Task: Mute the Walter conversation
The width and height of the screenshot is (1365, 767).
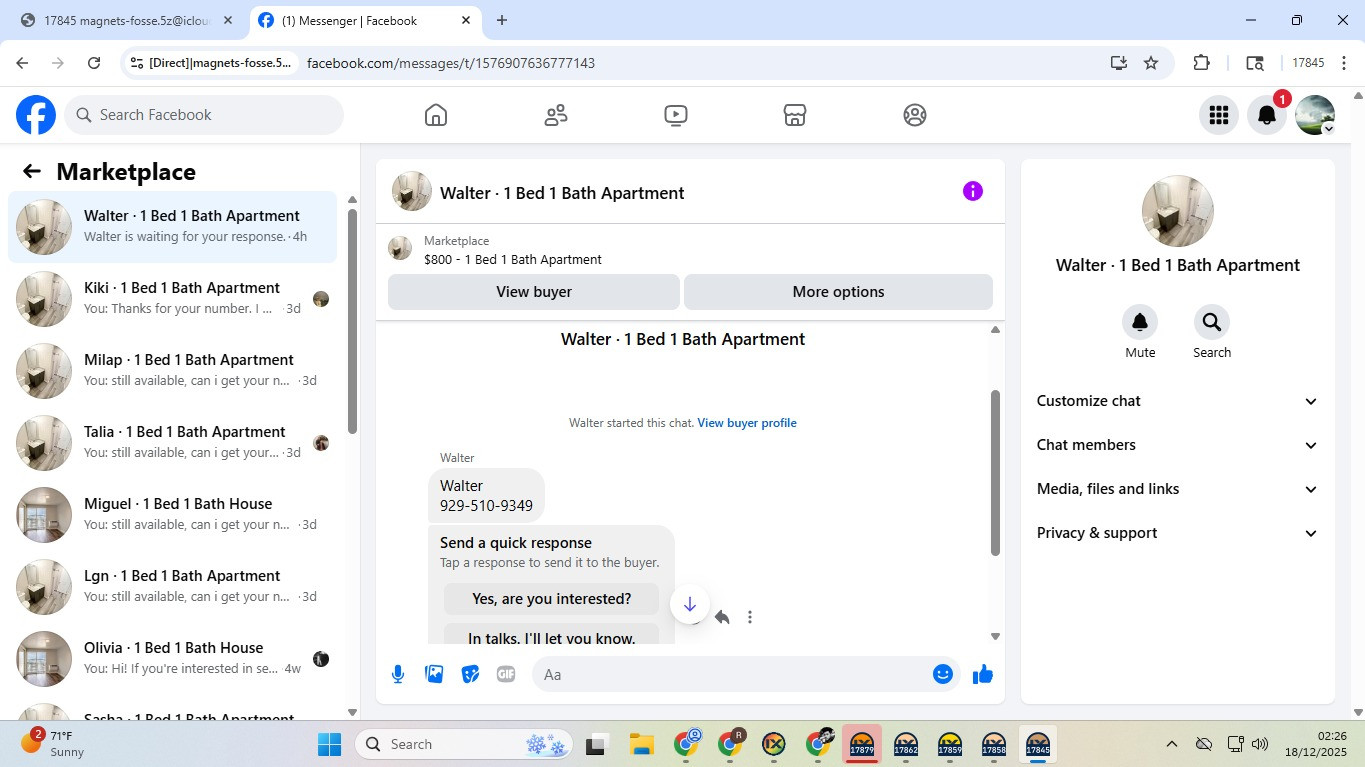Action: (1140, 322)
